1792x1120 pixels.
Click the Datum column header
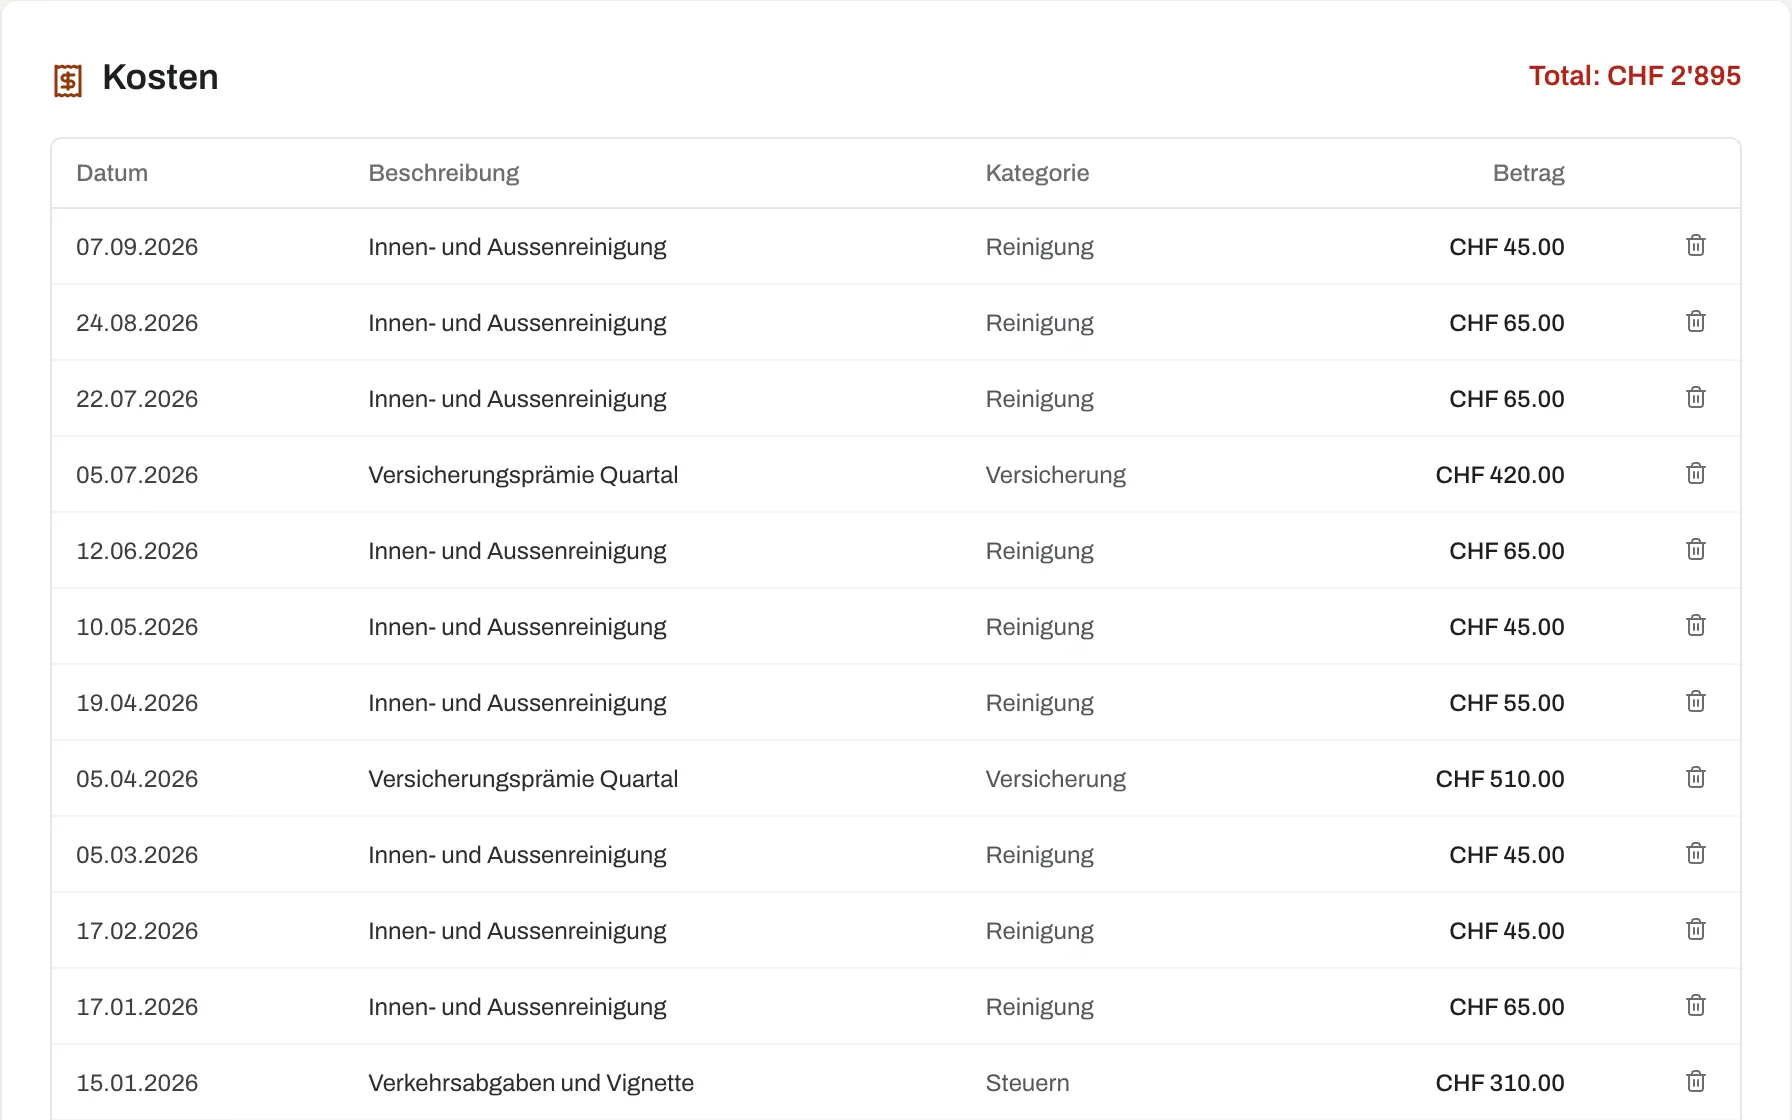[x=112, y=173]
